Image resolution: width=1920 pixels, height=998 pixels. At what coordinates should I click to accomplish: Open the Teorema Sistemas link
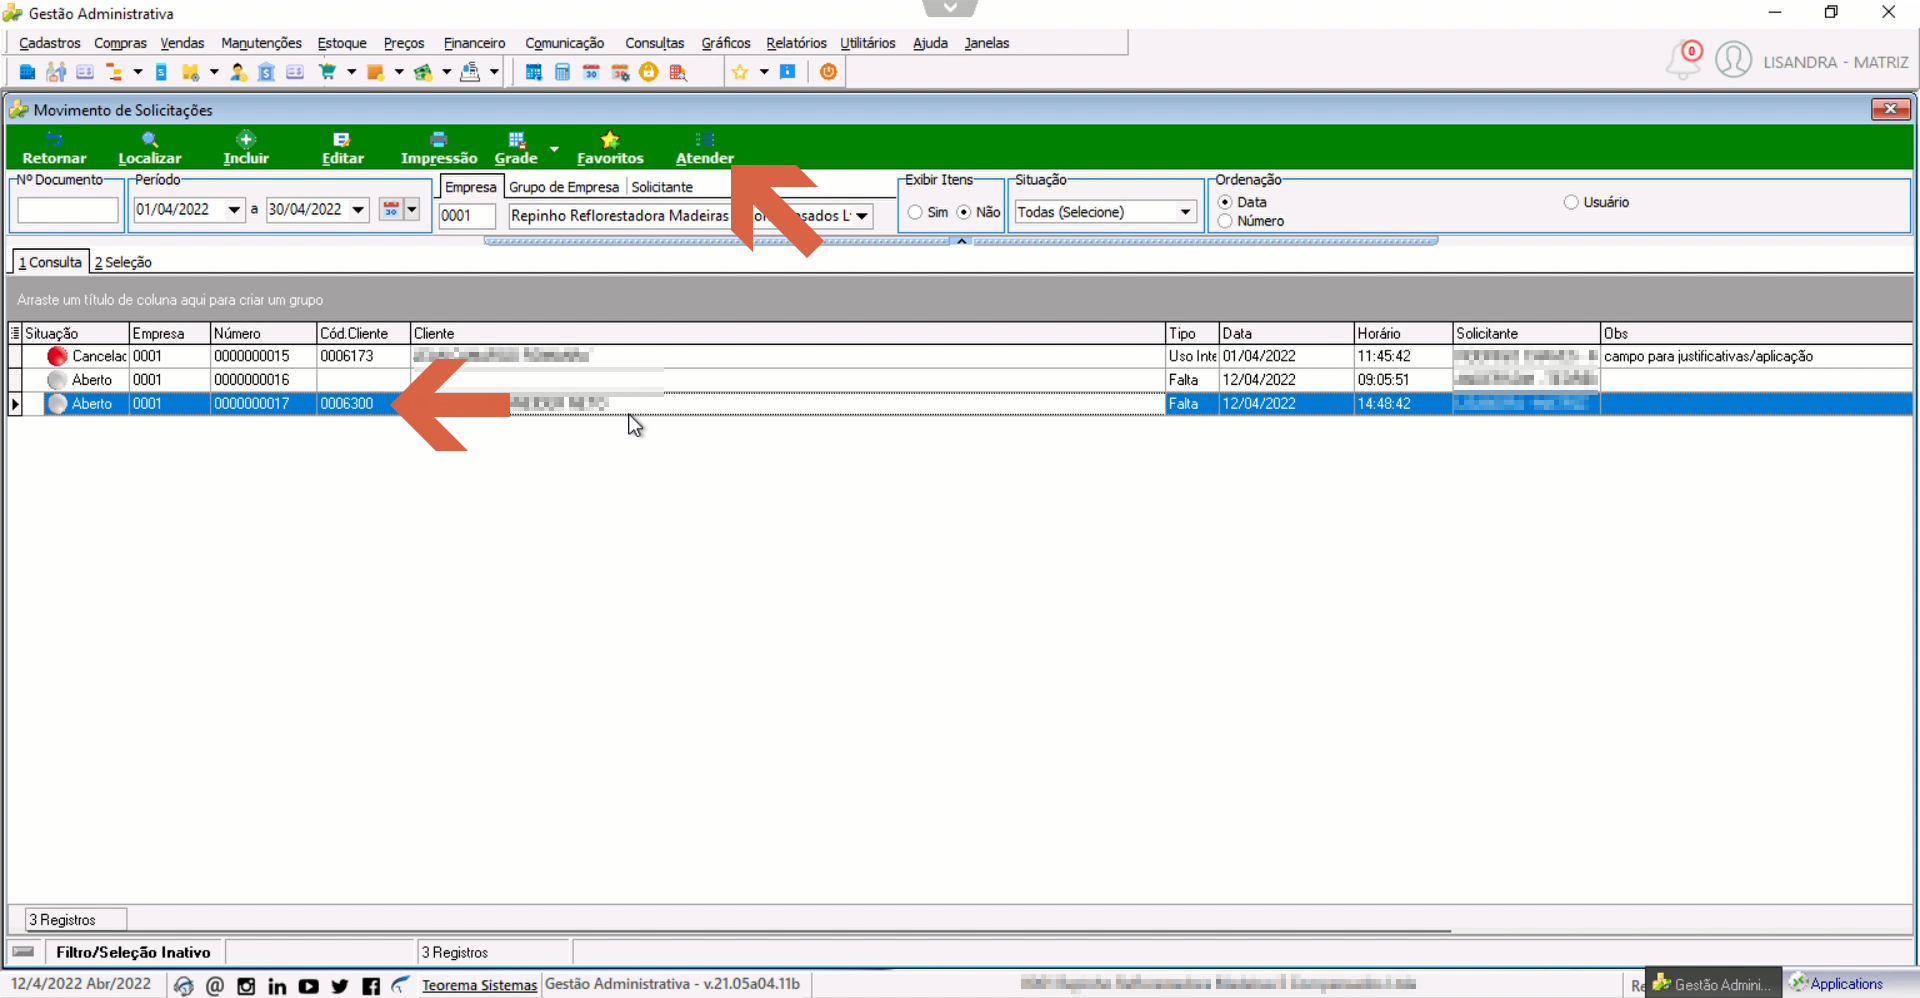(x=479, y=985)
